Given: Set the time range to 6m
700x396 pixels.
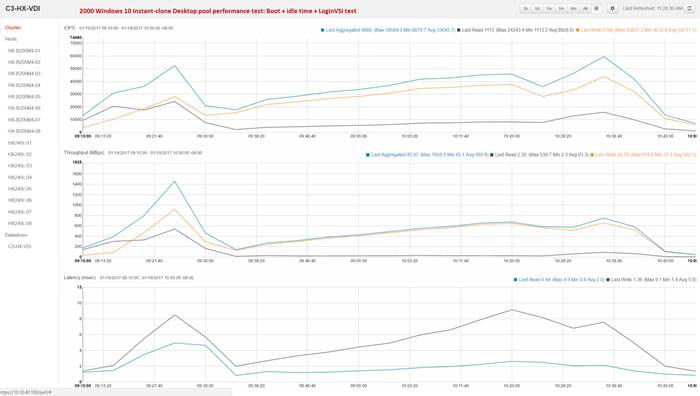Looking at the screenshot, I should click(573, 8).
